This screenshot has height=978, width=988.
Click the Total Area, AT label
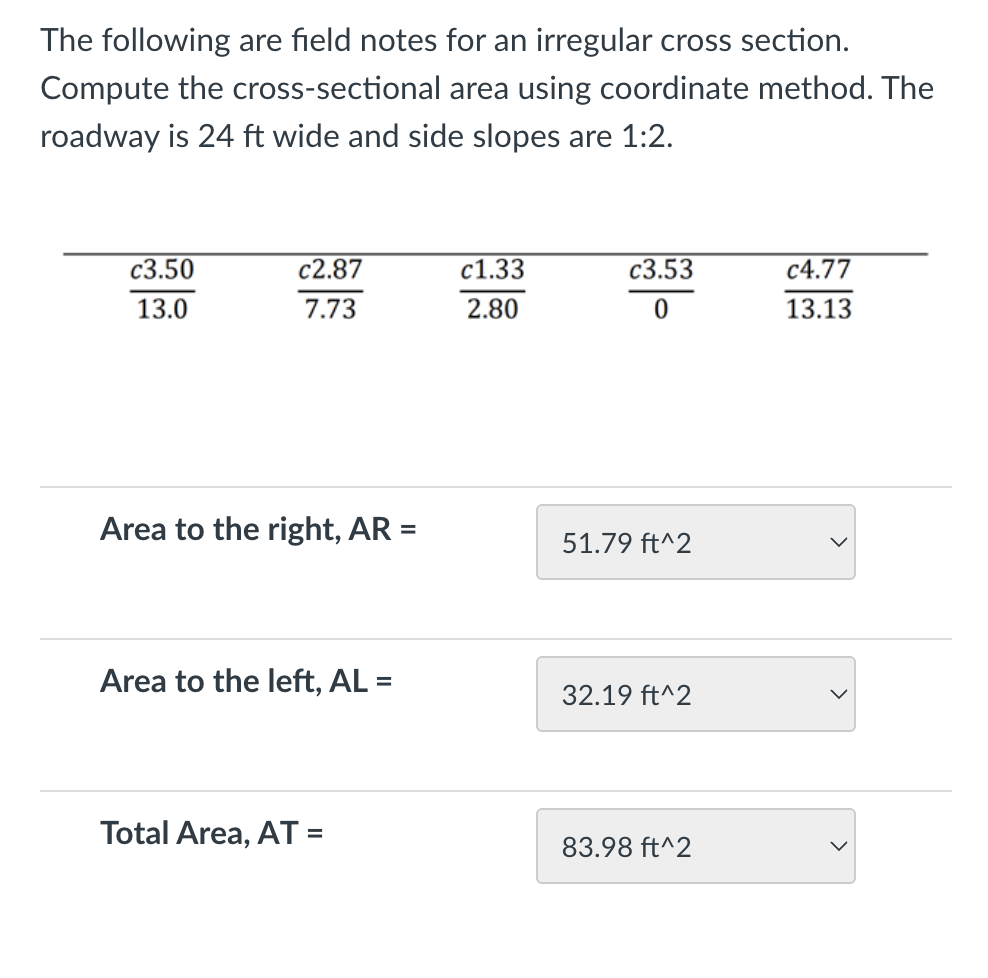211,833
